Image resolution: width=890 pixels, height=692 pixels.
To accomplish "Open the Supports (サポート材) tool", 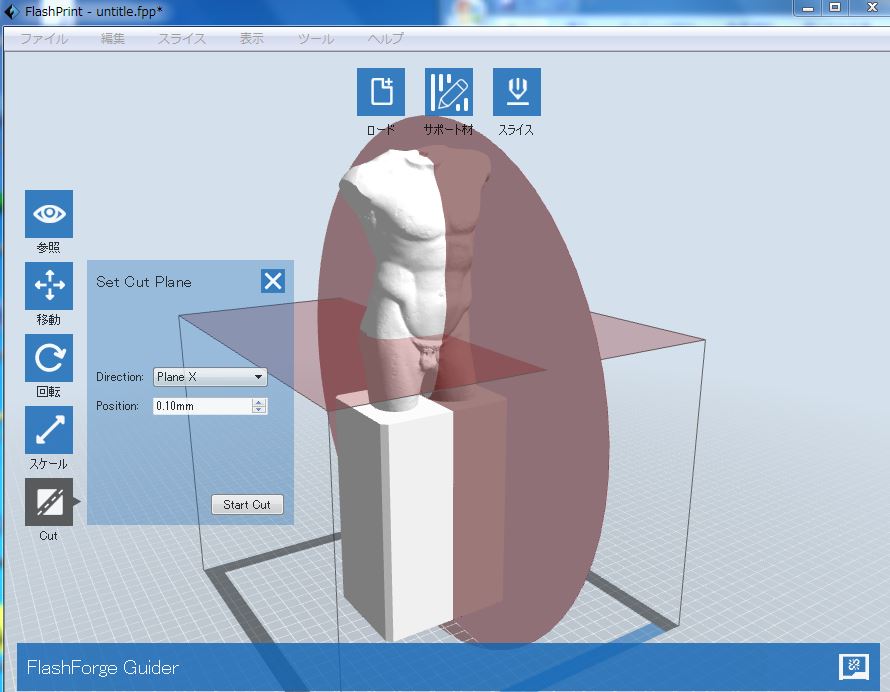I will click(448, 92).
